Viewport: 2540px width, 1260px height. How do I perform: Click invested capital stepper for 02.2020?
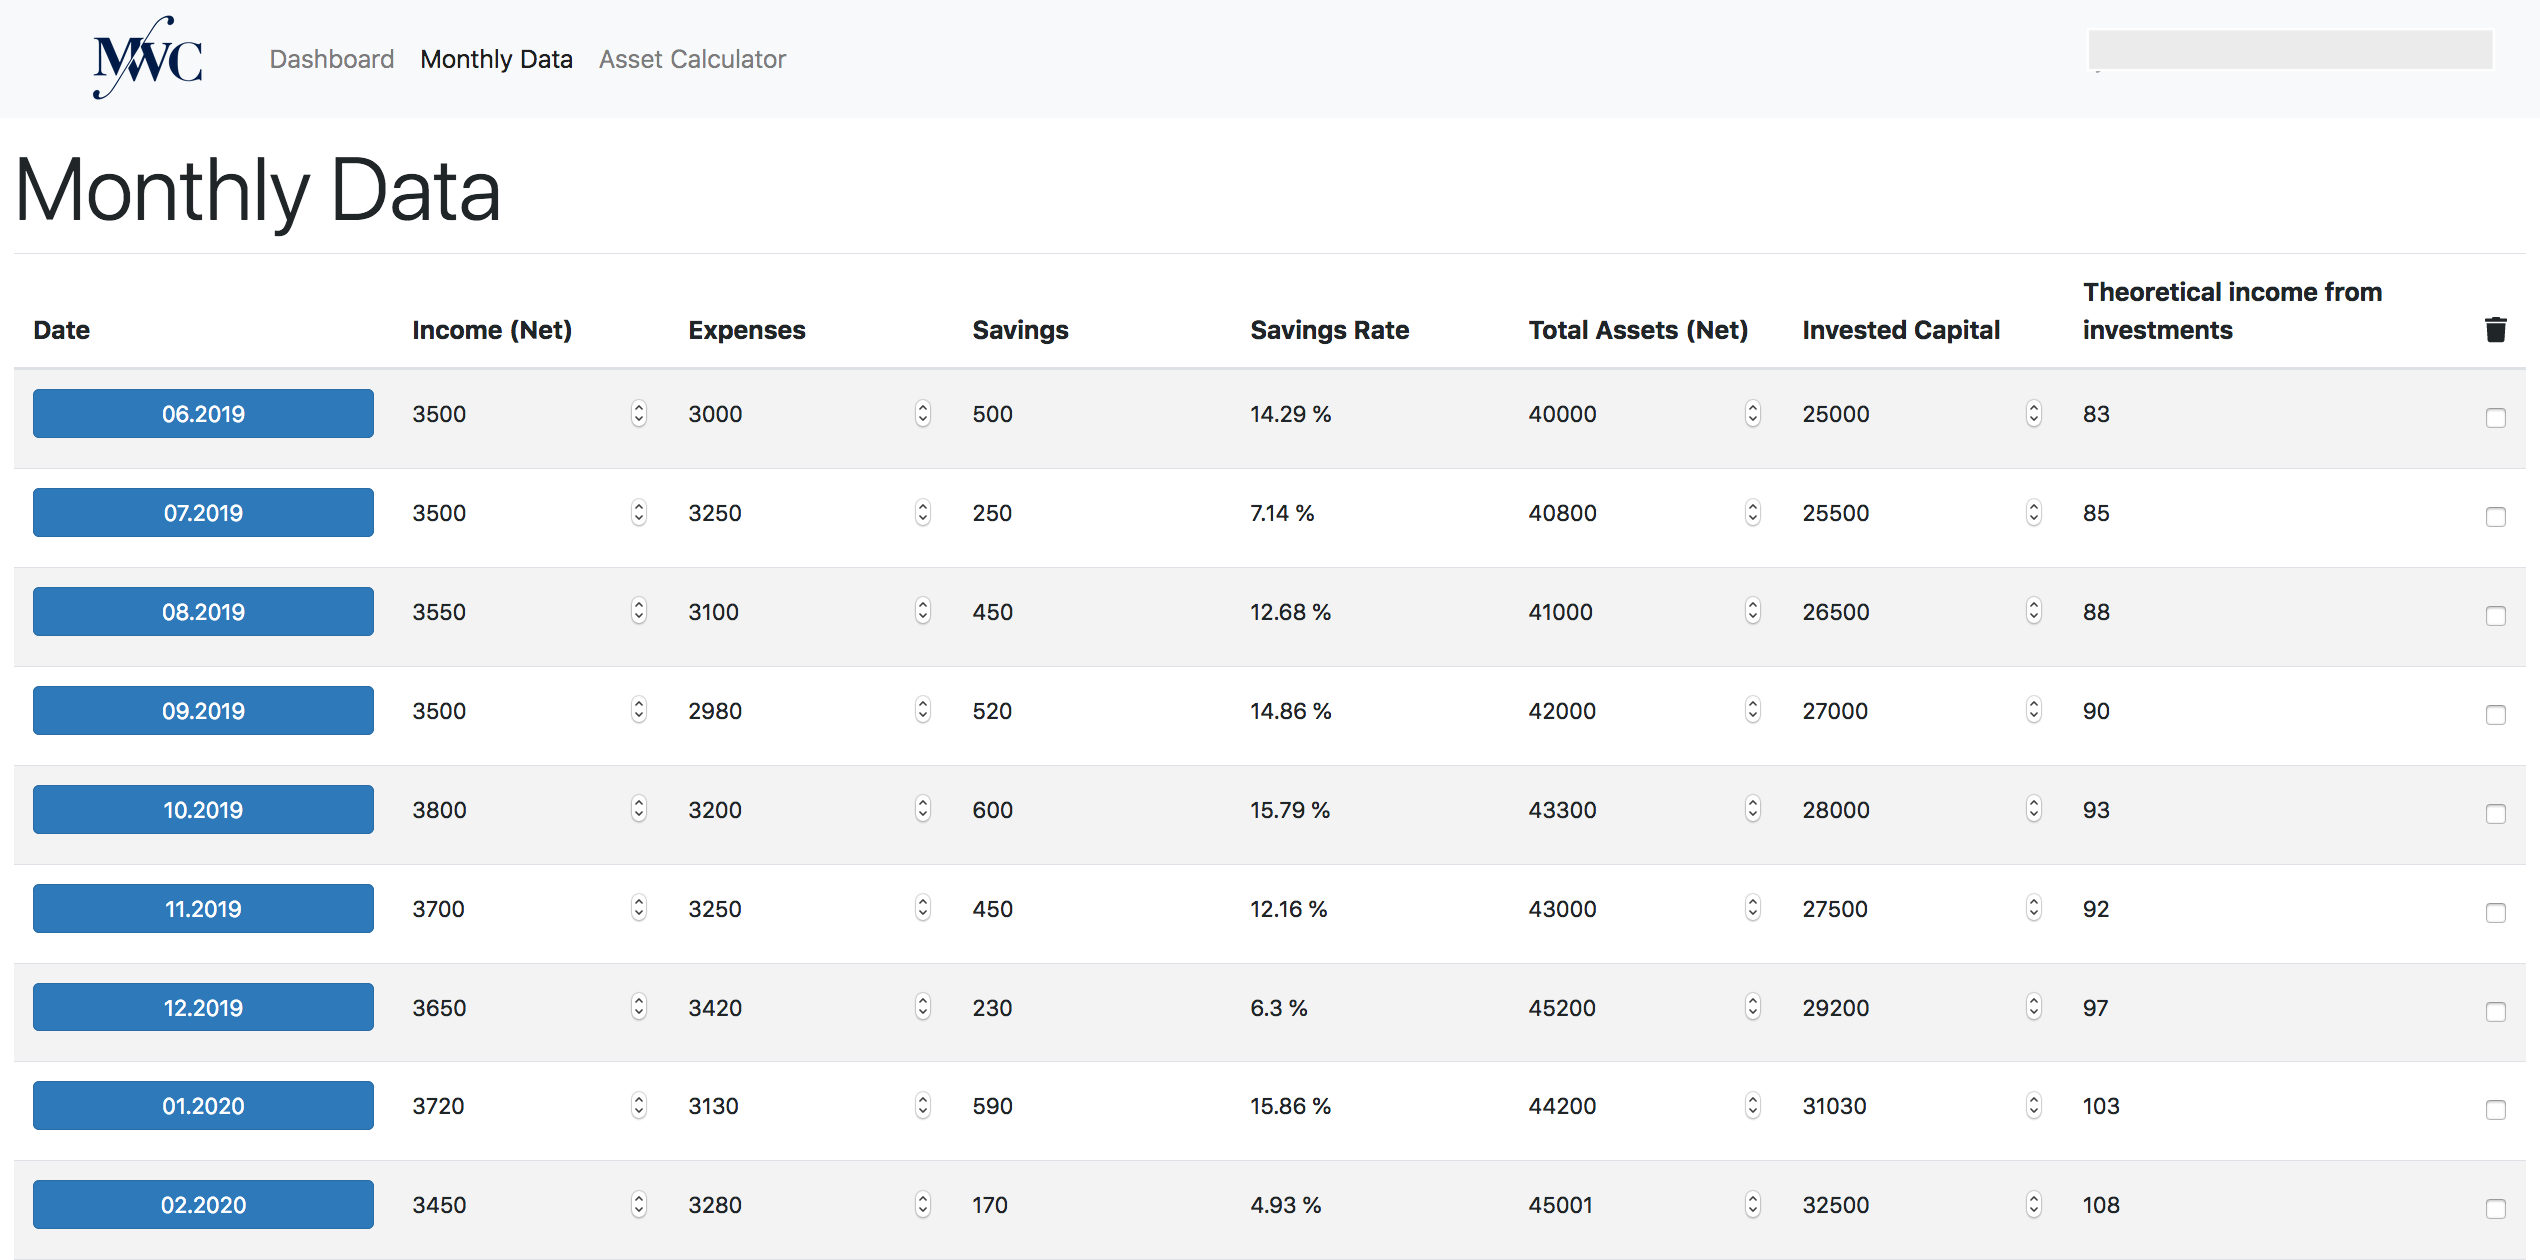tap(2034, 1204)
